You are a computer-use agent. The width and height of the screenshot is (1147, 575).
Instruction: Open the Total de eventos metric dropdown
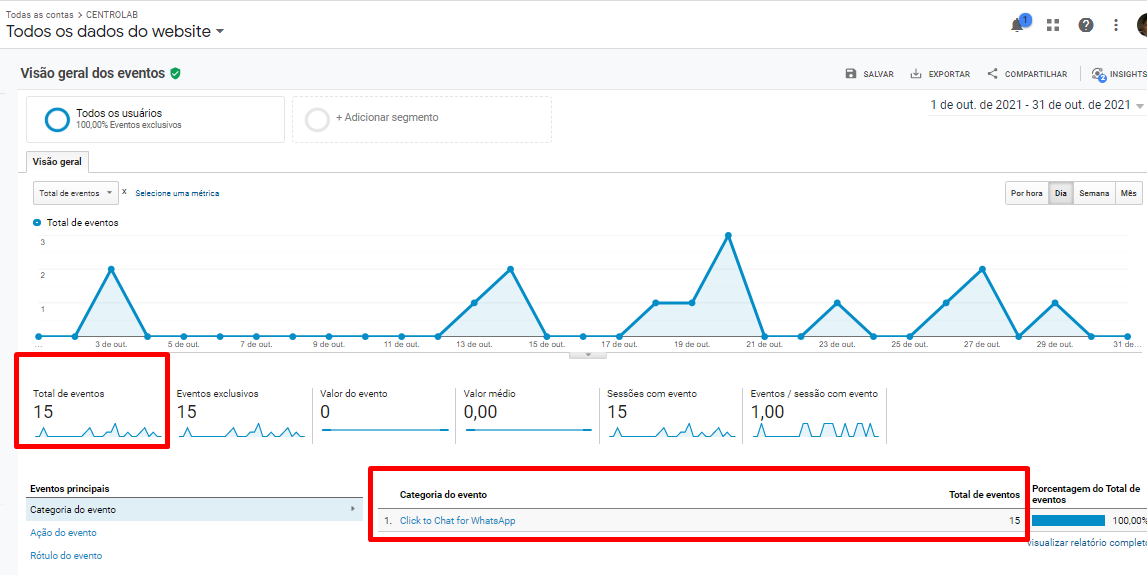point(75,193)
